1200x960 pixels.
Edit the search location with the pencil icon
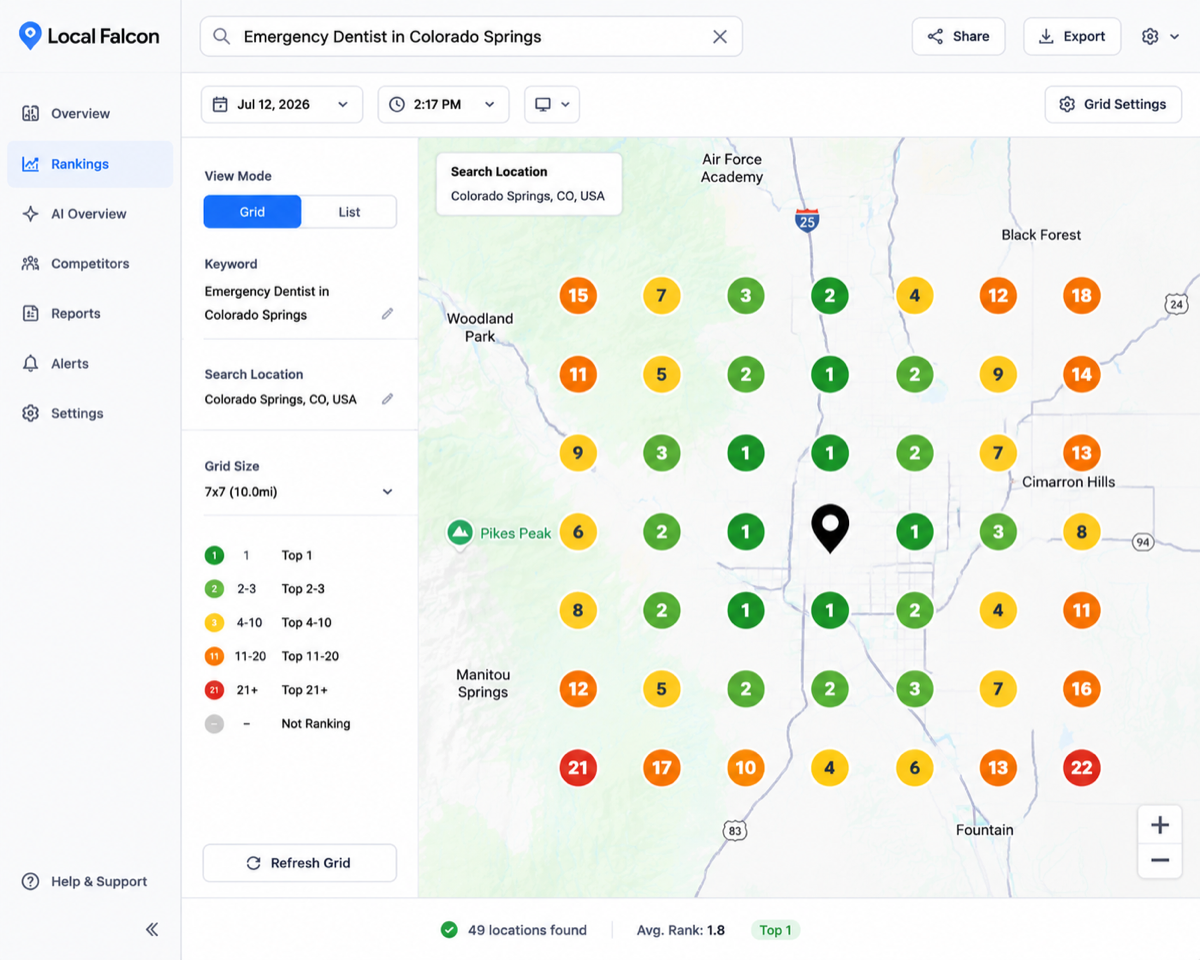tap(387, 399)
